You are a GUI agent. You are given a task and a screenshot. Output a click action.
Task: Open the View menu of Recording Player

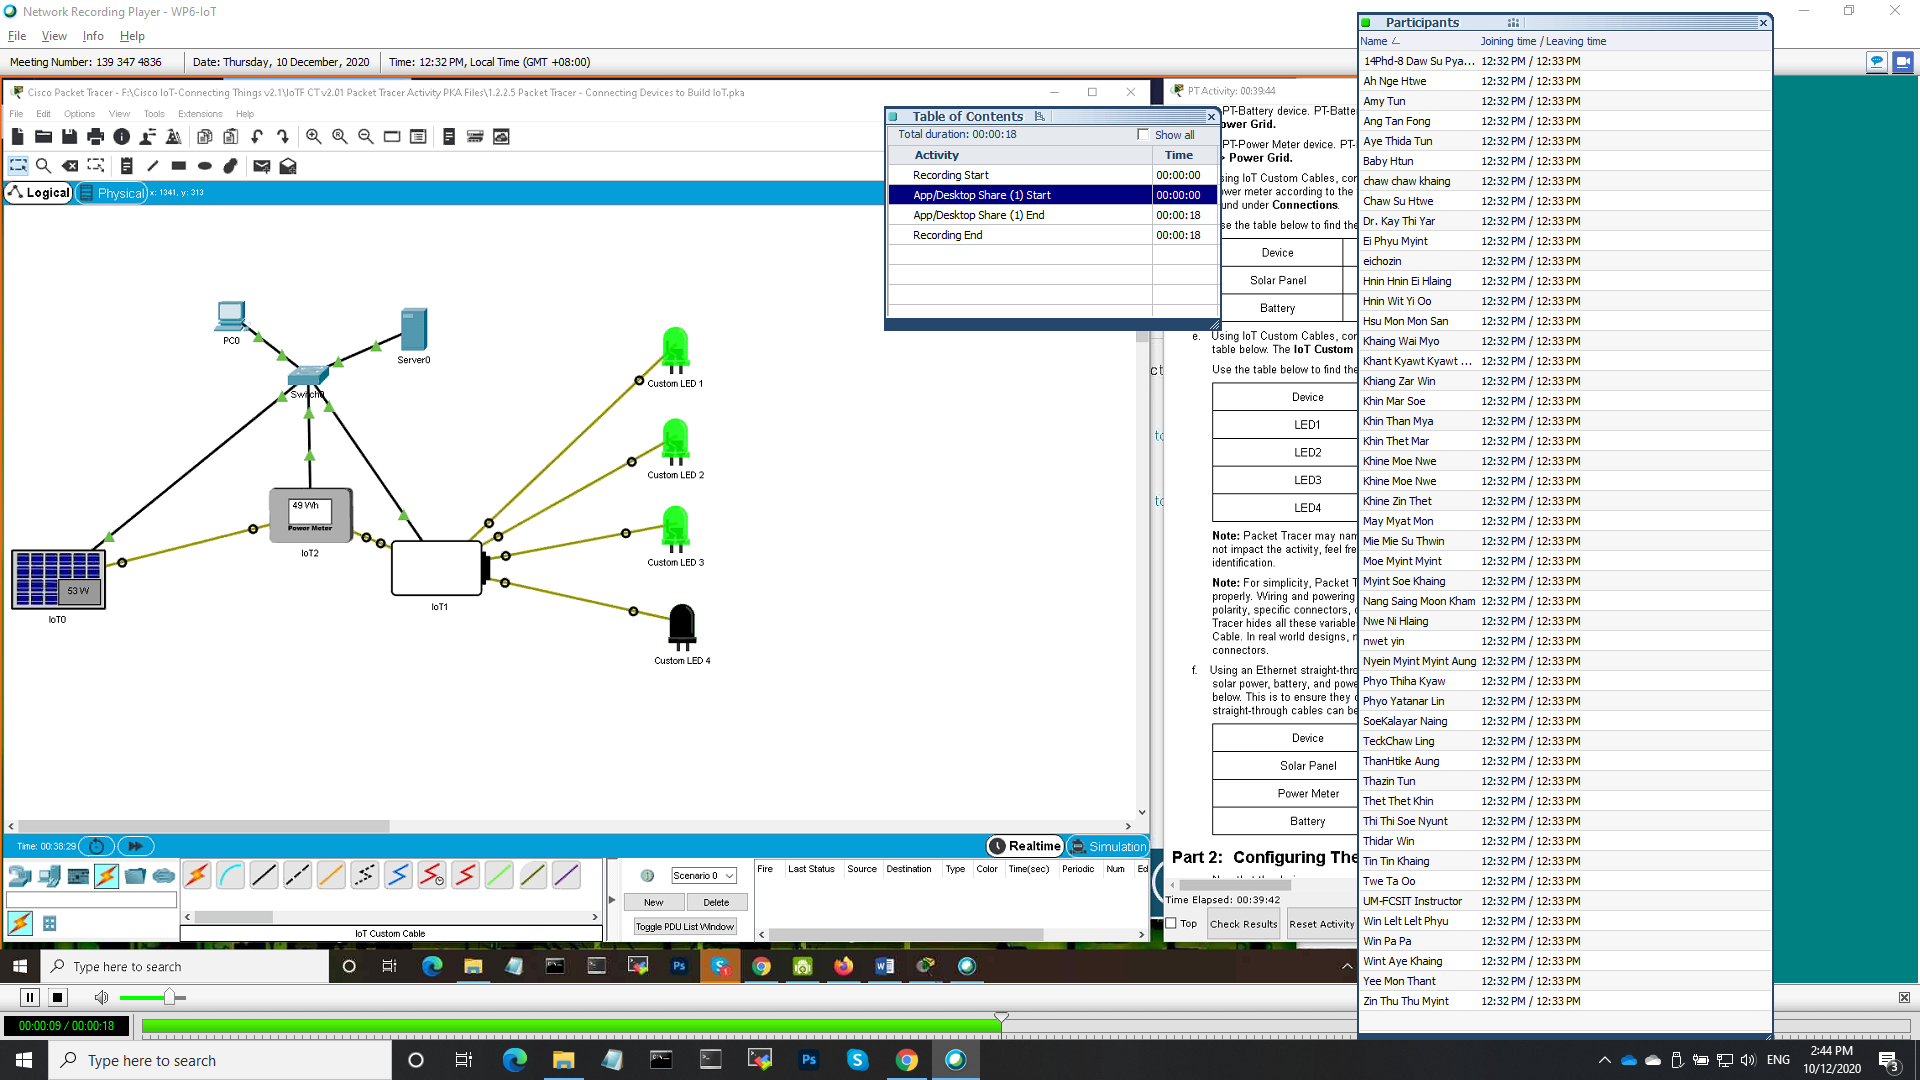pyautogui.click(x=54, y=36)
